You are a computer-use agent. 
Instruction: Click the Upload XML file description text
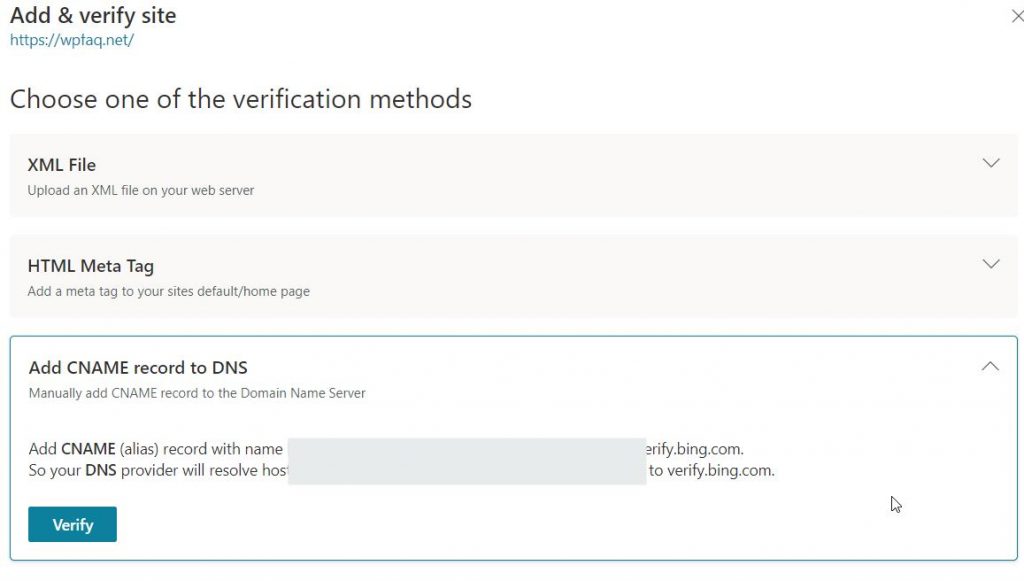138,188
